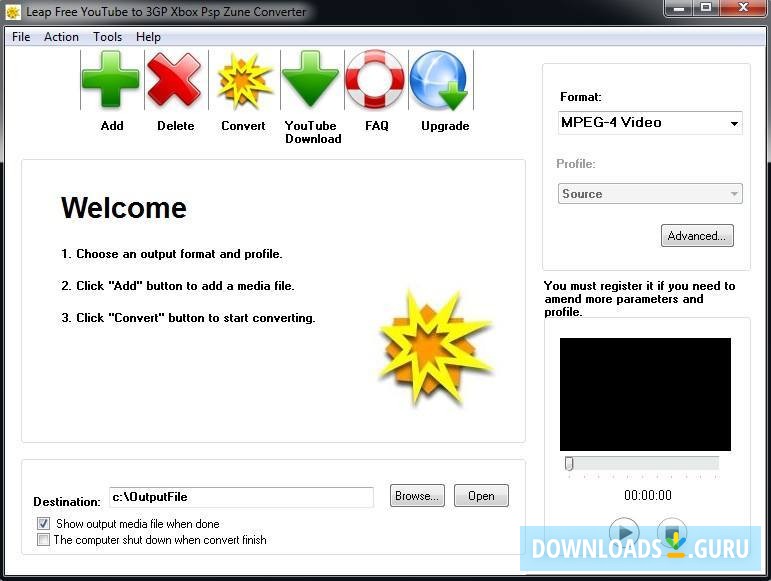Viewport: 771px width, 581px height.
Task: Click the app icon in title bar
Action: pos(13,12)
